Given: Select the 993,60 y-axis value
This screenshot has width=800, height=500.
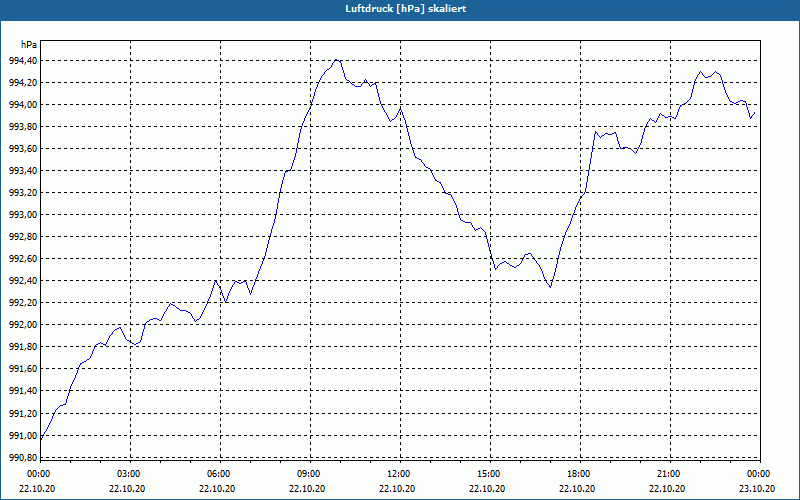Looking at the screenshot, I should pos(23,148).
